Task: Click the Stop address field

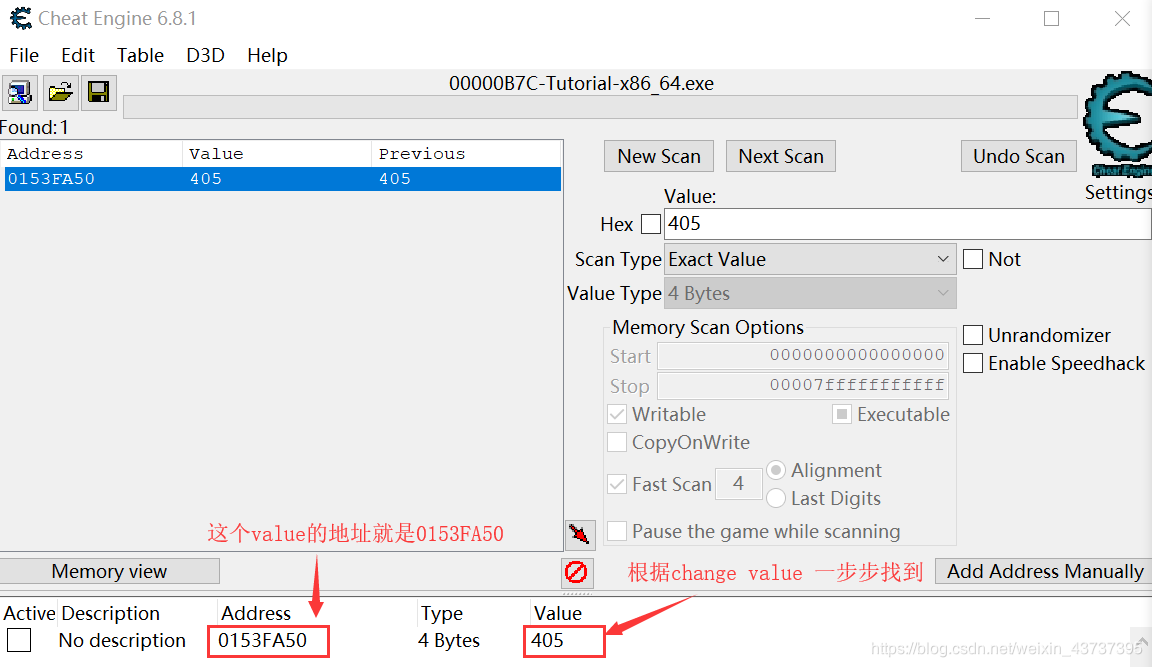Action: pyautogui.click(x=802, y=386)
